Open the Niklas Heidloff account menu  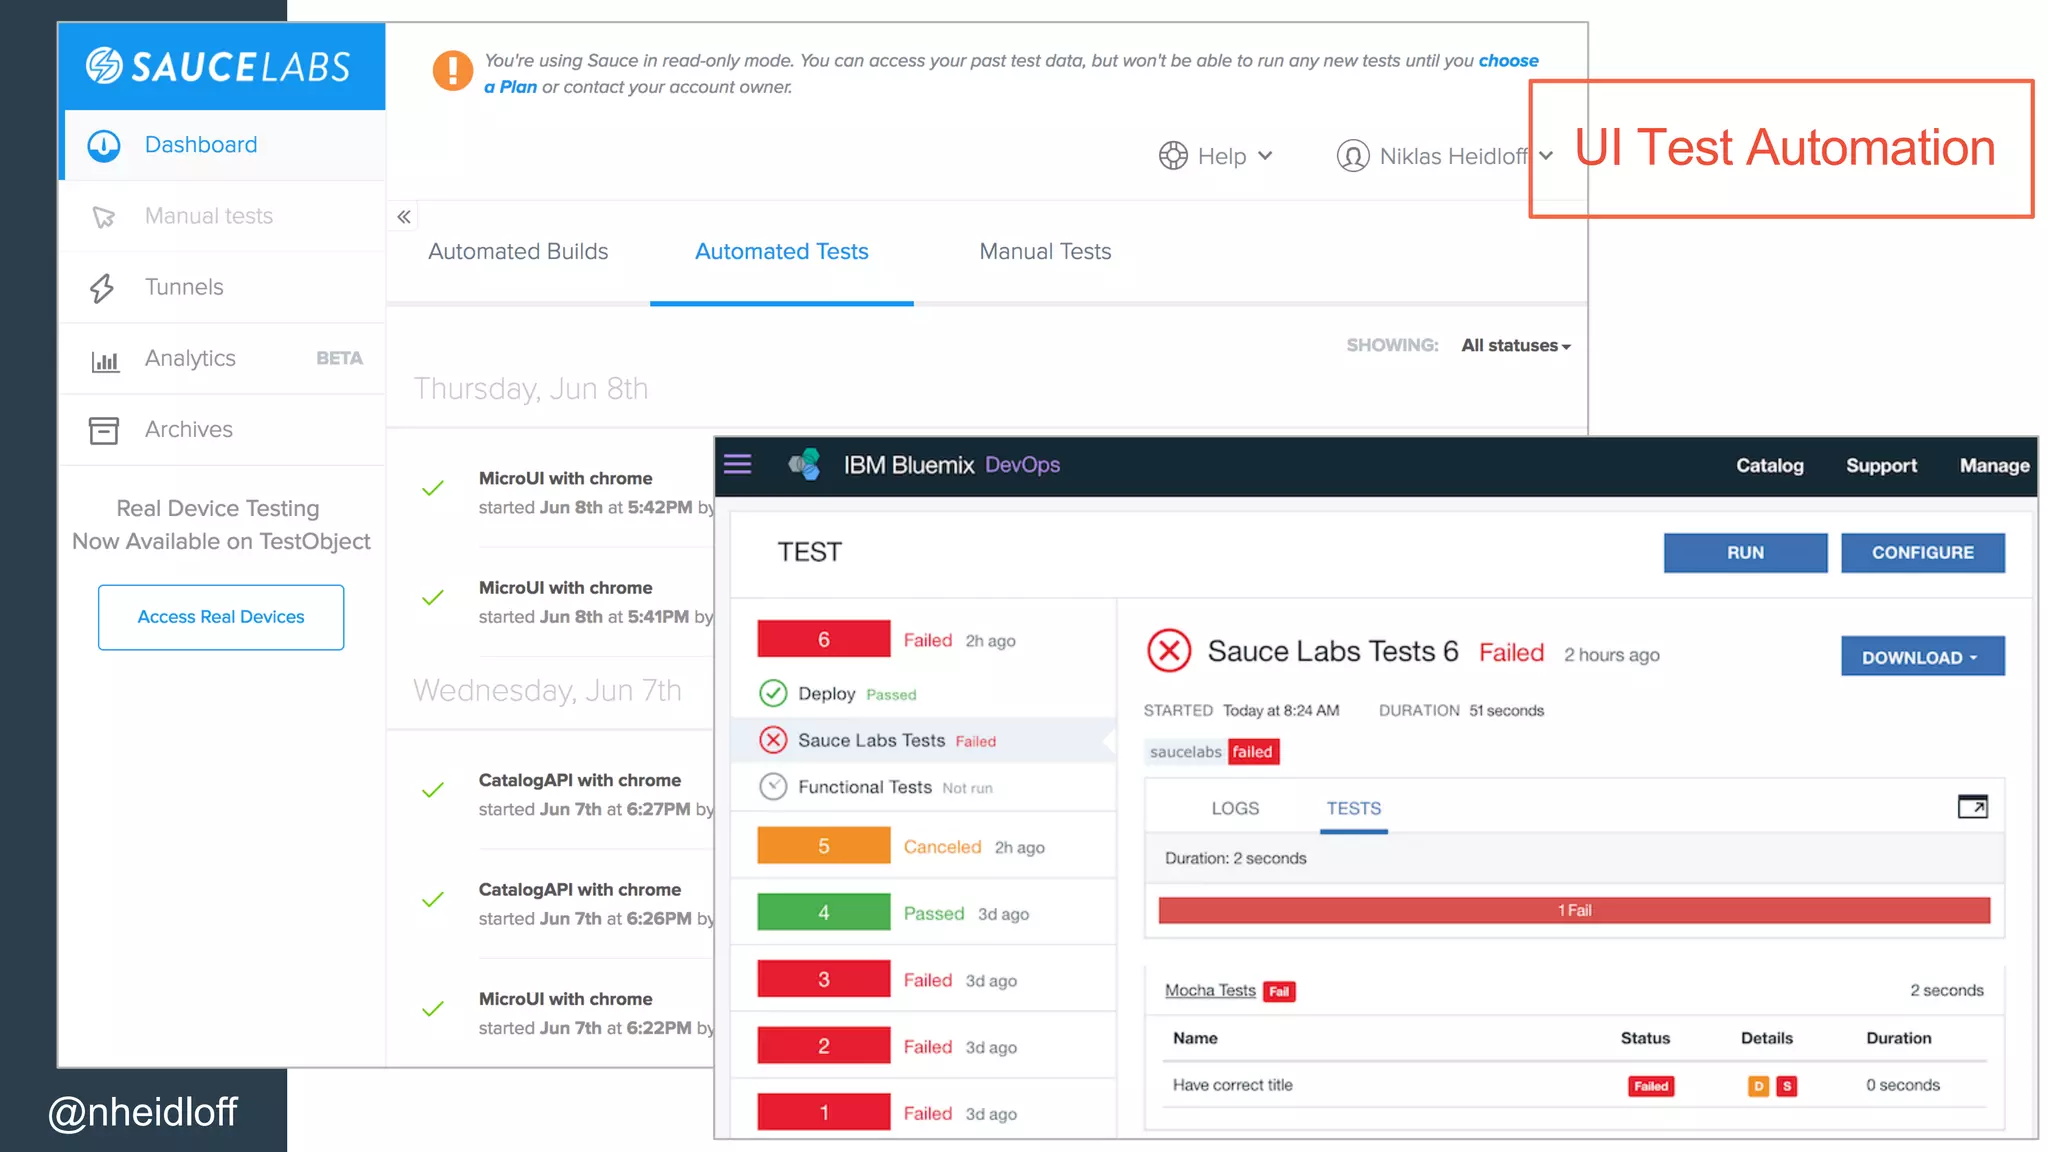[x=1444, y=156]
